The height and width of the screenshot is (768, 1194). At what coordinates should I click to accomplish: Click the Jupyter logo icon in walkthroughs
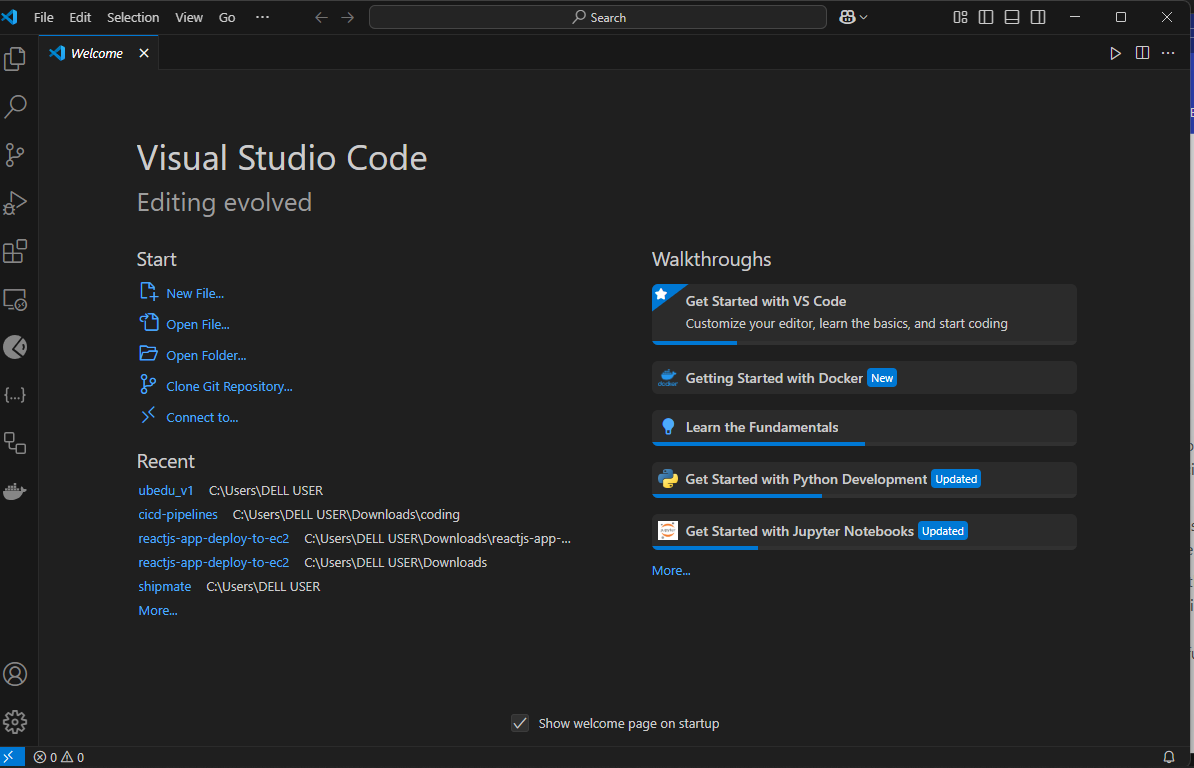(668, 531)
